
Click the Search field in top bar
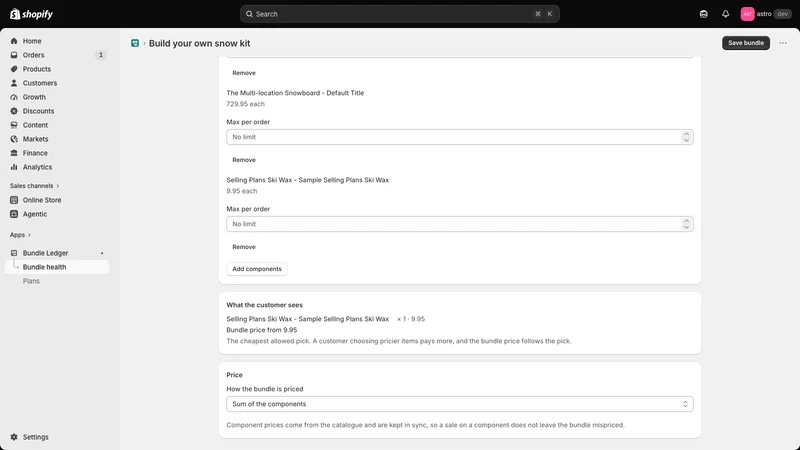(x=399, y=14)
